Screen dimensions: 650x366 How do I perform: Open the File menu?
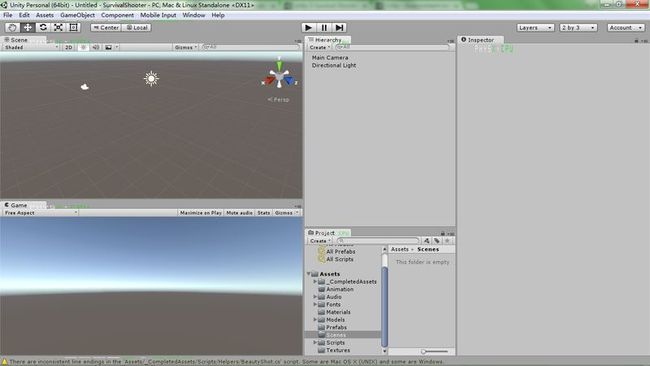(x=8, y=15)
